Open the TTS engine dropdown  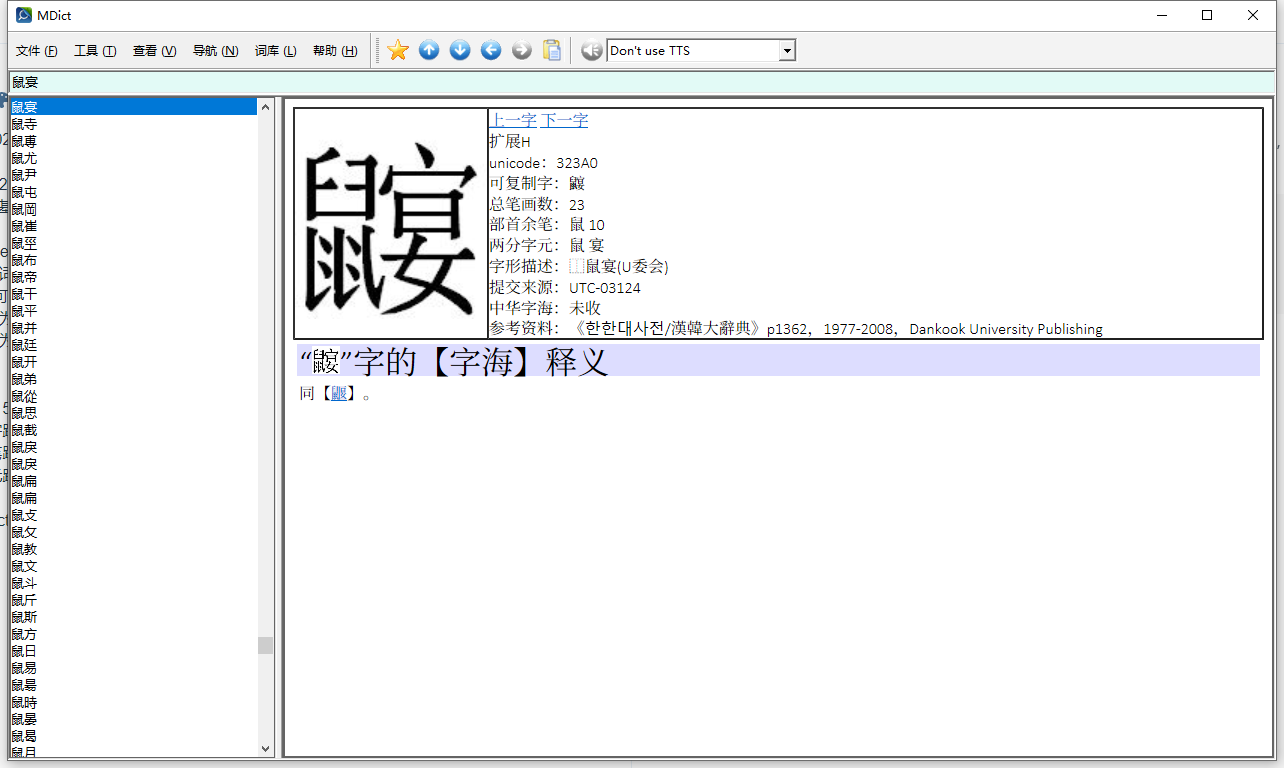[x=787, y=51]
